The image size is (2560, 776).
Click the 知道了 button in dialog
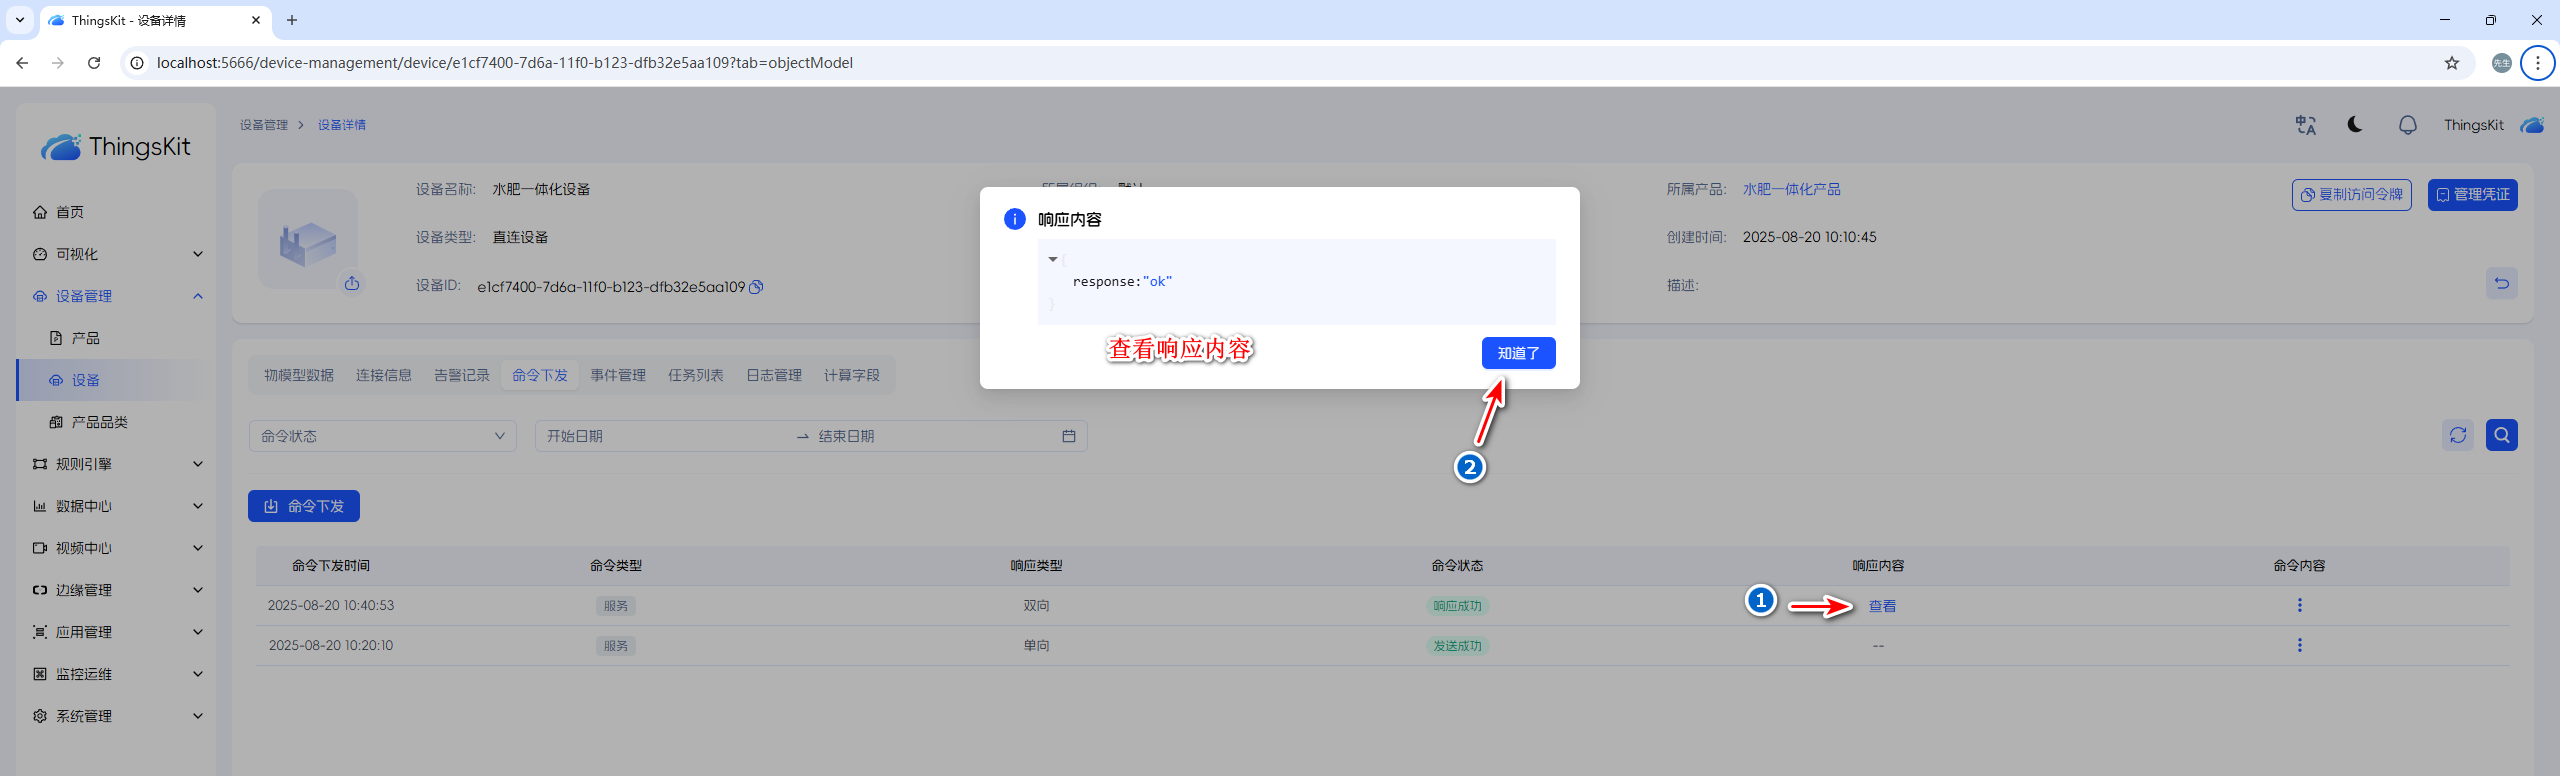click(x=1518, y=353)
